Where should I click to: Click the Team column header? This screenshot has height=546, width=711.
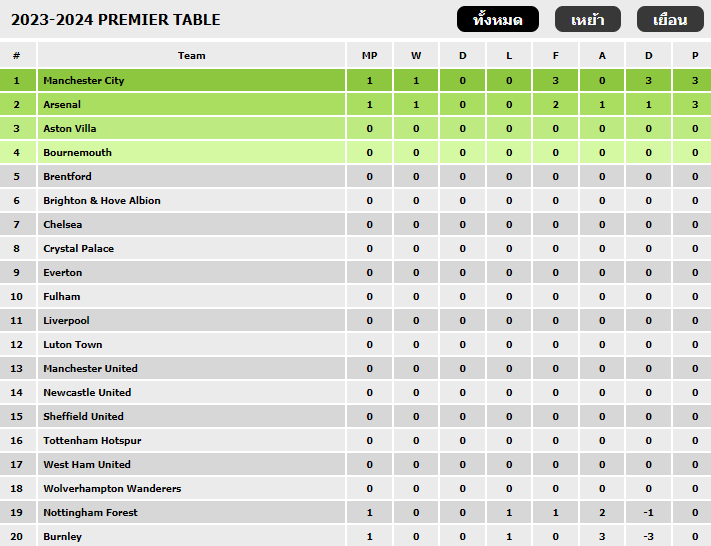point(191,56)
